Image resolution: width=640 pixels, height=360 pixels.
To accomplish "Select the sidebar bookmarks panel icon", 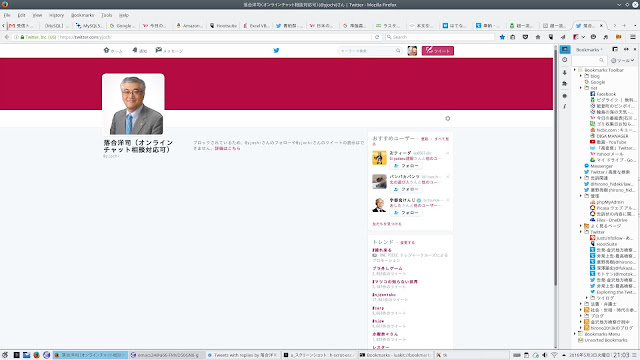I will [565, 49].
